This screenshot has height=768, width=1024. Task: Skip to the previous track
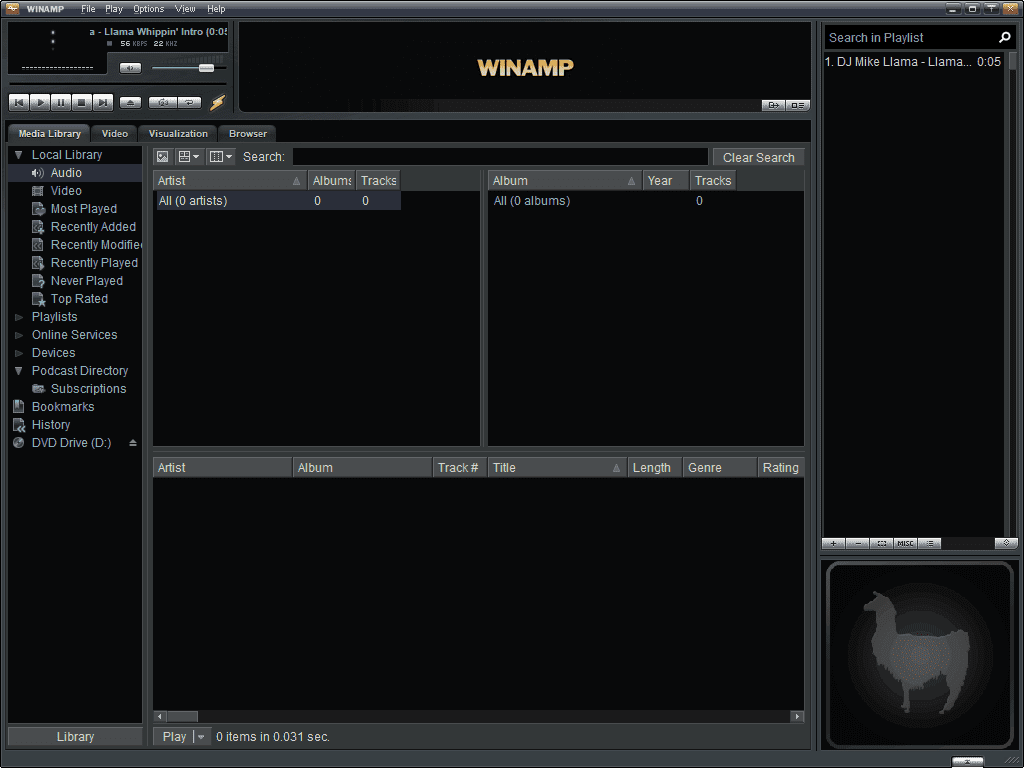19,103
